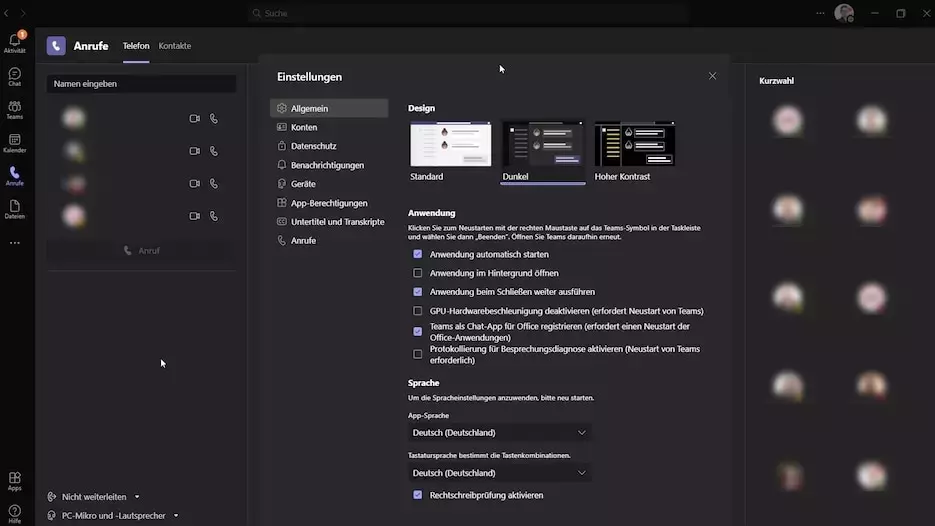
Task: Go to Teams in the sidebar
Action: (14, 109)
